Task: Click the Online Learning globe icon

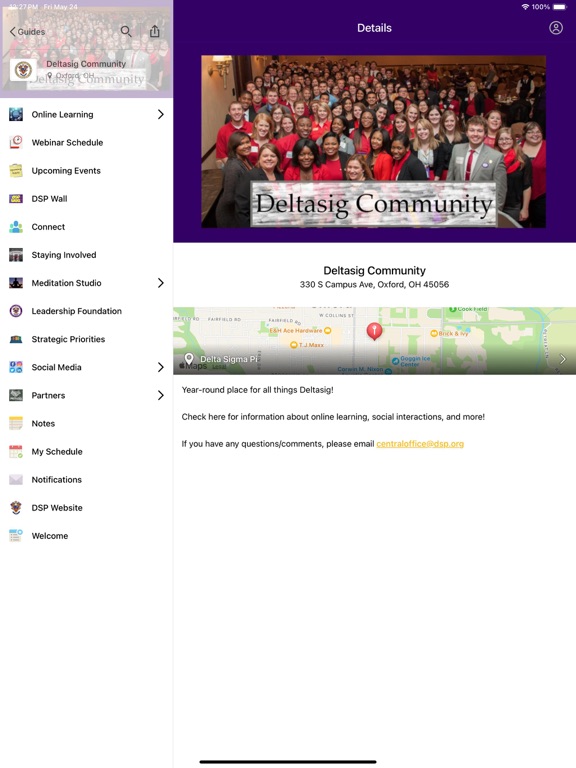Action: pyautogui.click(x=16, y=115)
